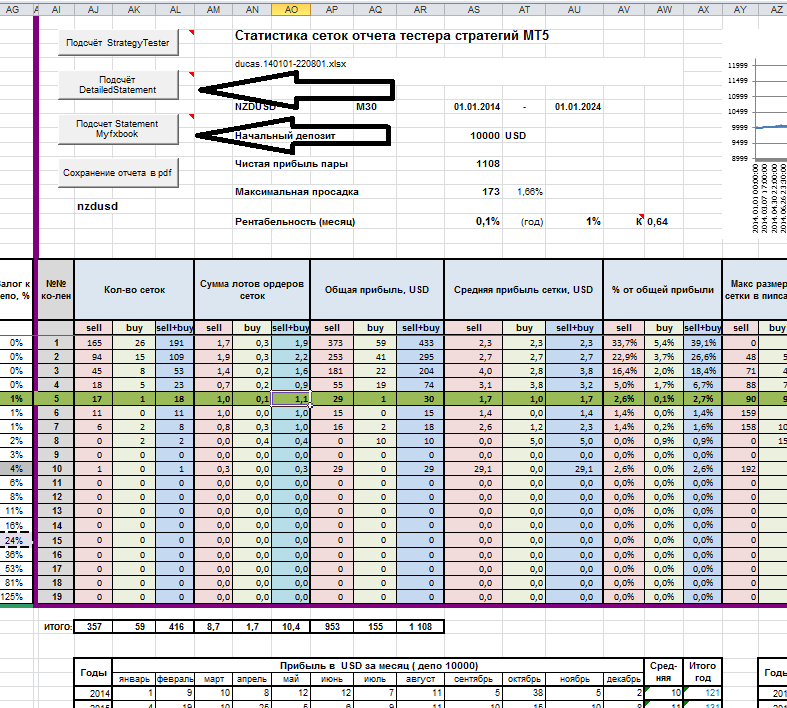Viewport: 787px width, 708px height.
Task: Select column header AO
Action: (291, 10)
